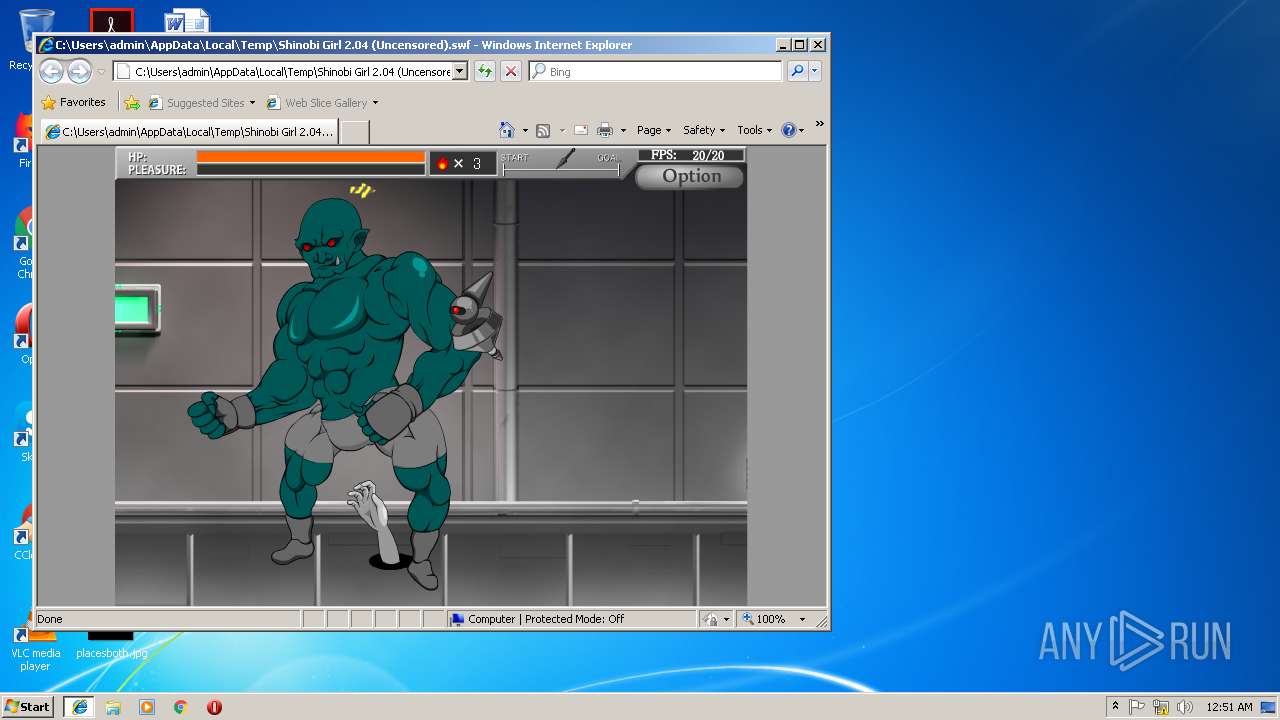Image resolution: width=1280 pixels, height=720 pixels.
Task: Open the VLC media player desktop shortcut
Action: pyautogui.click(x=35, y=648)
